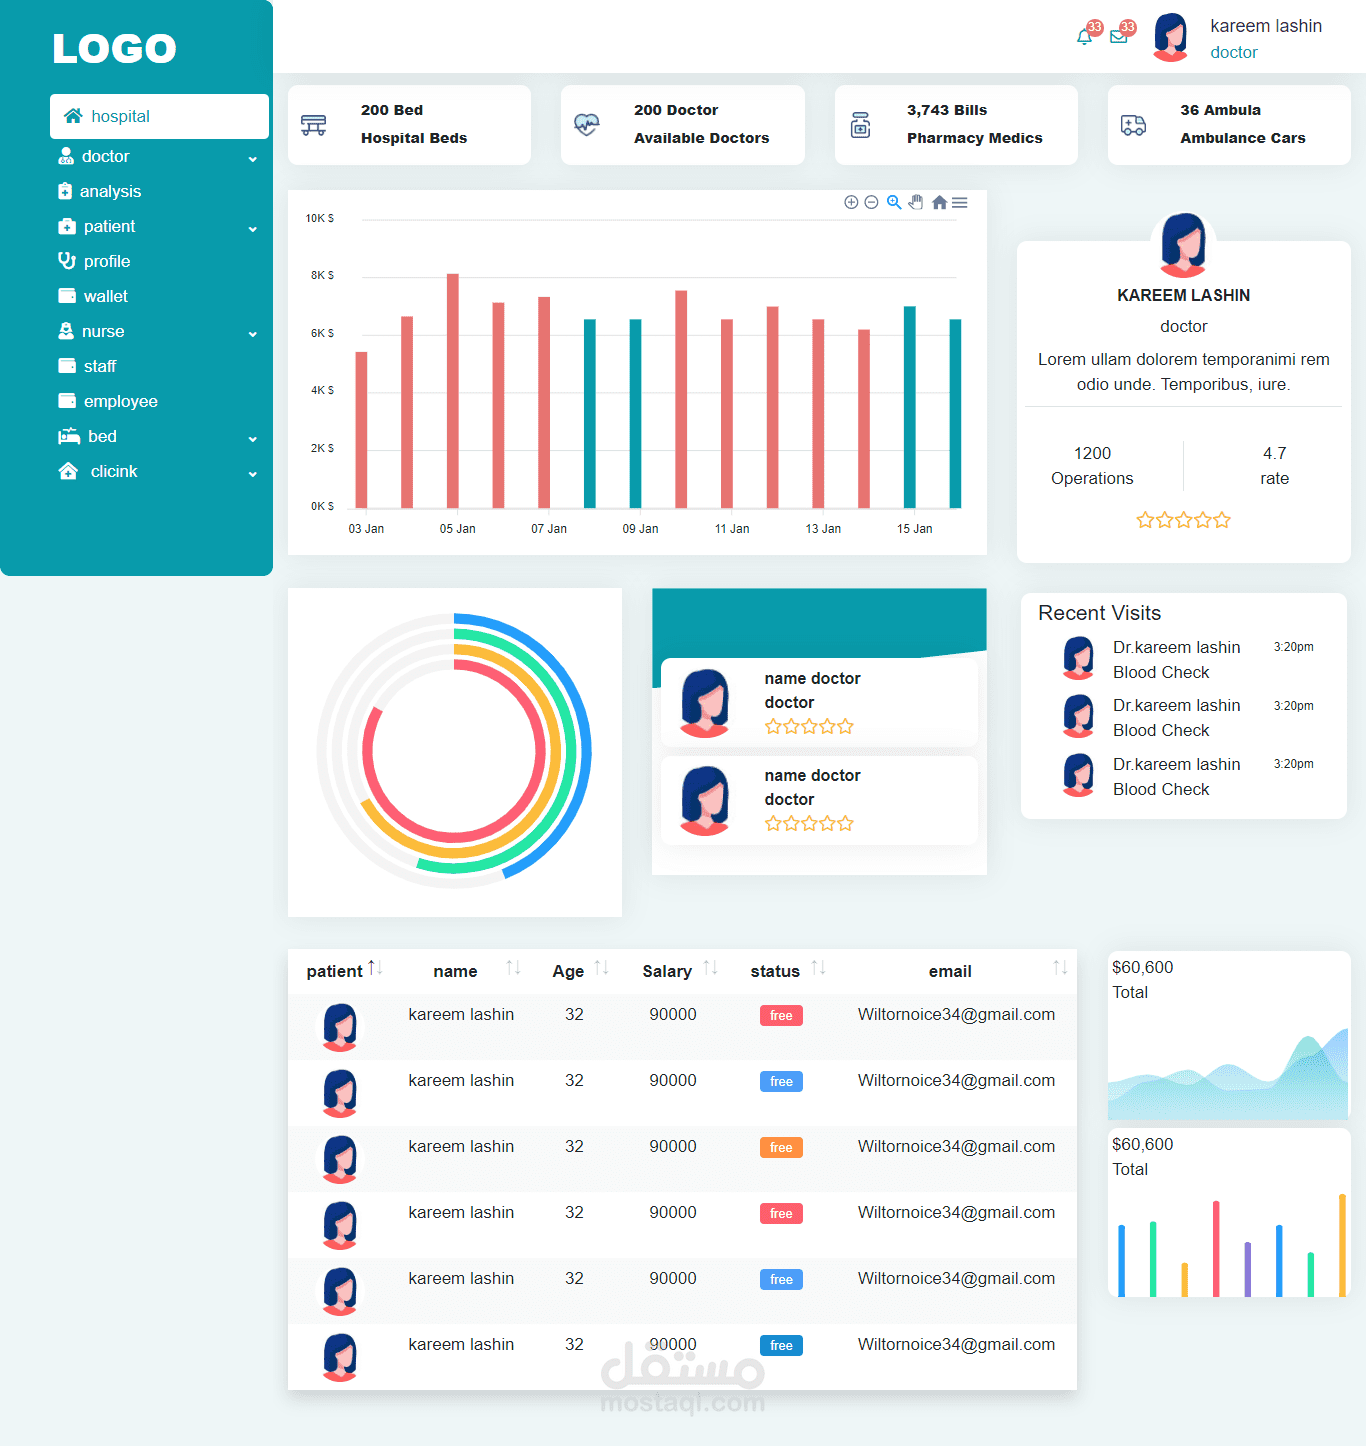Sort table by name column arrows
Screen dimensions: 1366x1446
tap(513, 967)
